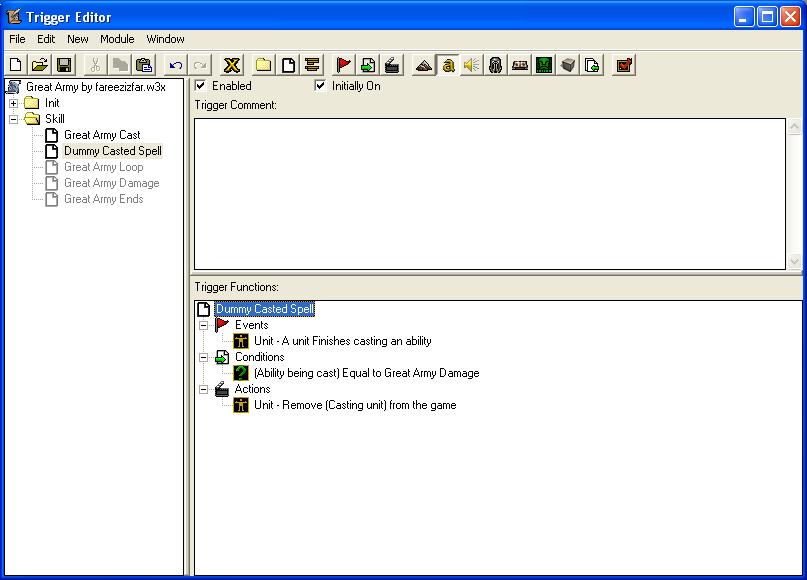Select the Trigger Editor 'a' module icon
807x580 pixels.
click(448, 65)
